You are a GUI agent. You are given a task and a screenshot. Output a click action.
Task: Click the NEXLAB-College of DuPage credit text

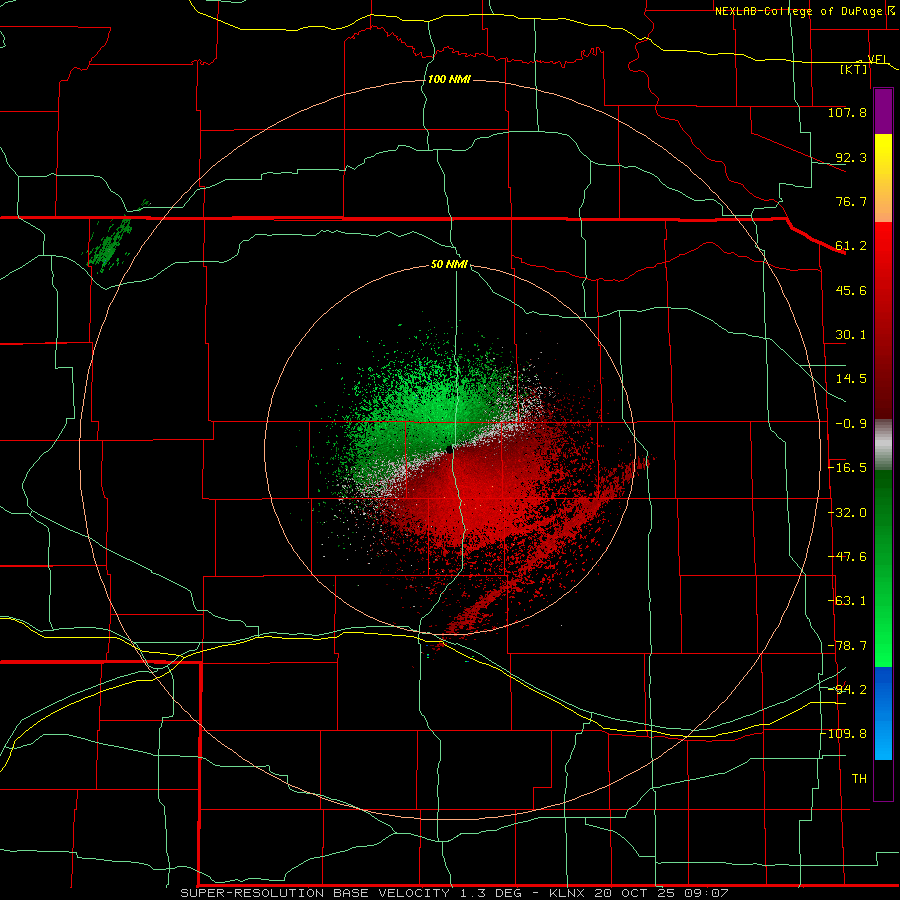798,11
